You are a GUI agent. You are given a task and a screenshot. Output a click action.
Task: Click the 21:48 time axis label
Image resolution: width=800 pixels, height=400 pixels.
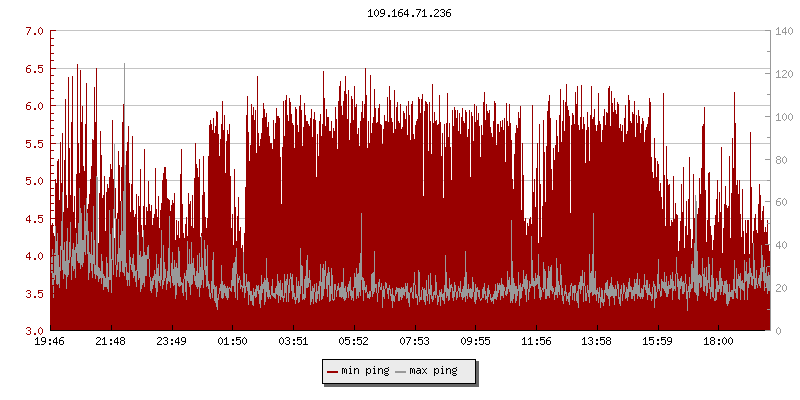110,341
